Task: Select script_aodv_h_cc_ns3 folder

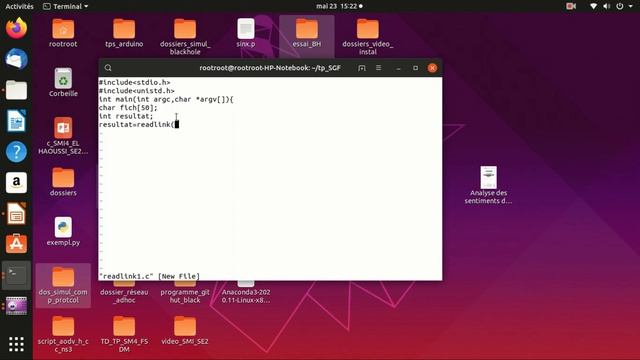Action: point(63,335)
